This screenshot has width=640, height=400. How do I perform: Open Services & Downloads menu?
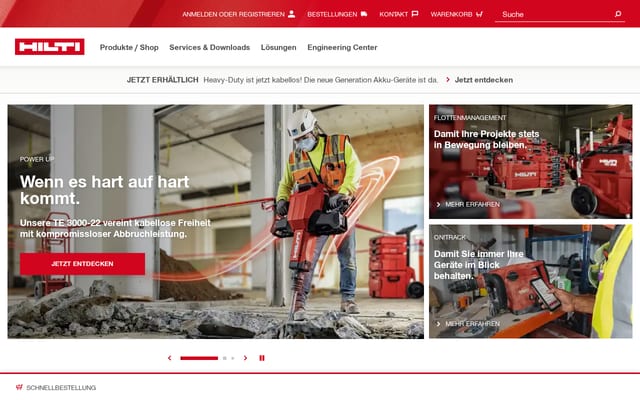[209, 47]
